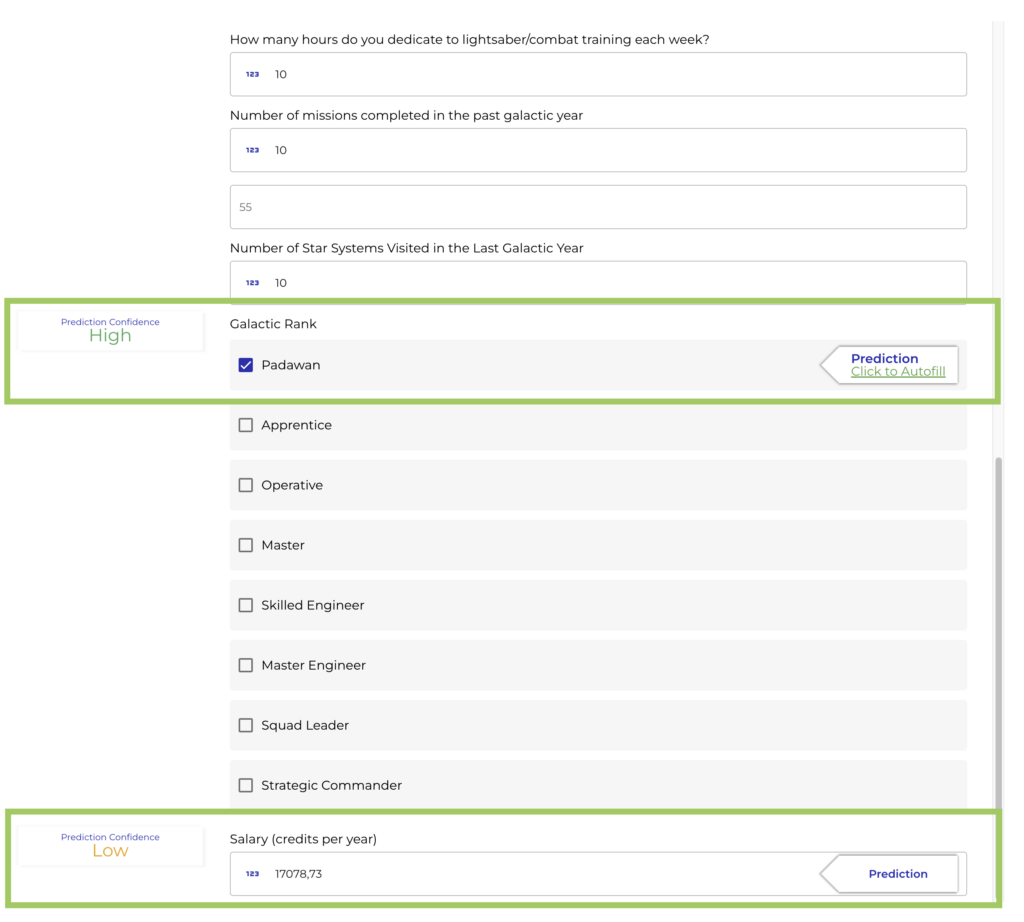Check the Squad Leader checkbox

245,725
